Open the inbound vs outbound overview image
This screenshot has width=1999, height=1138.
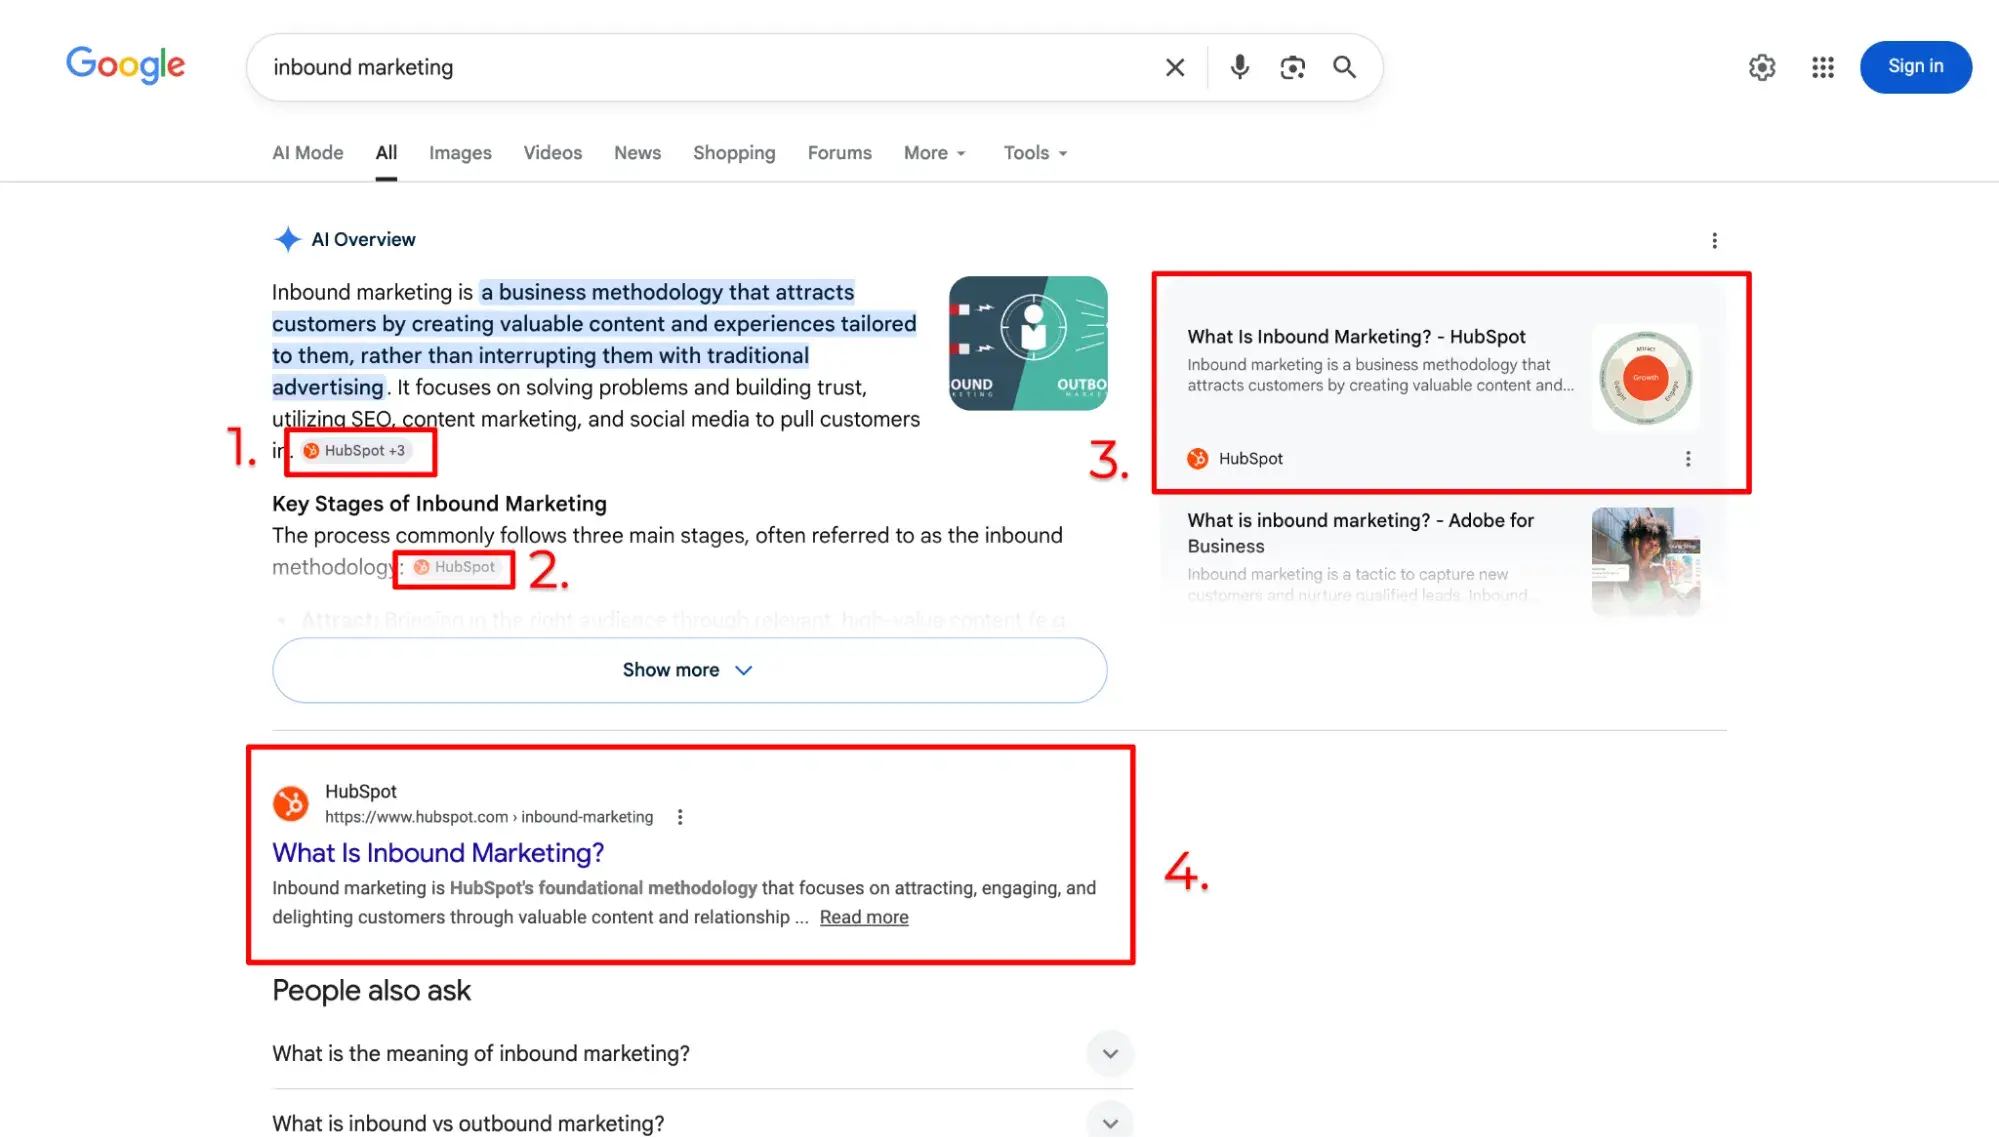(1028, 343)
